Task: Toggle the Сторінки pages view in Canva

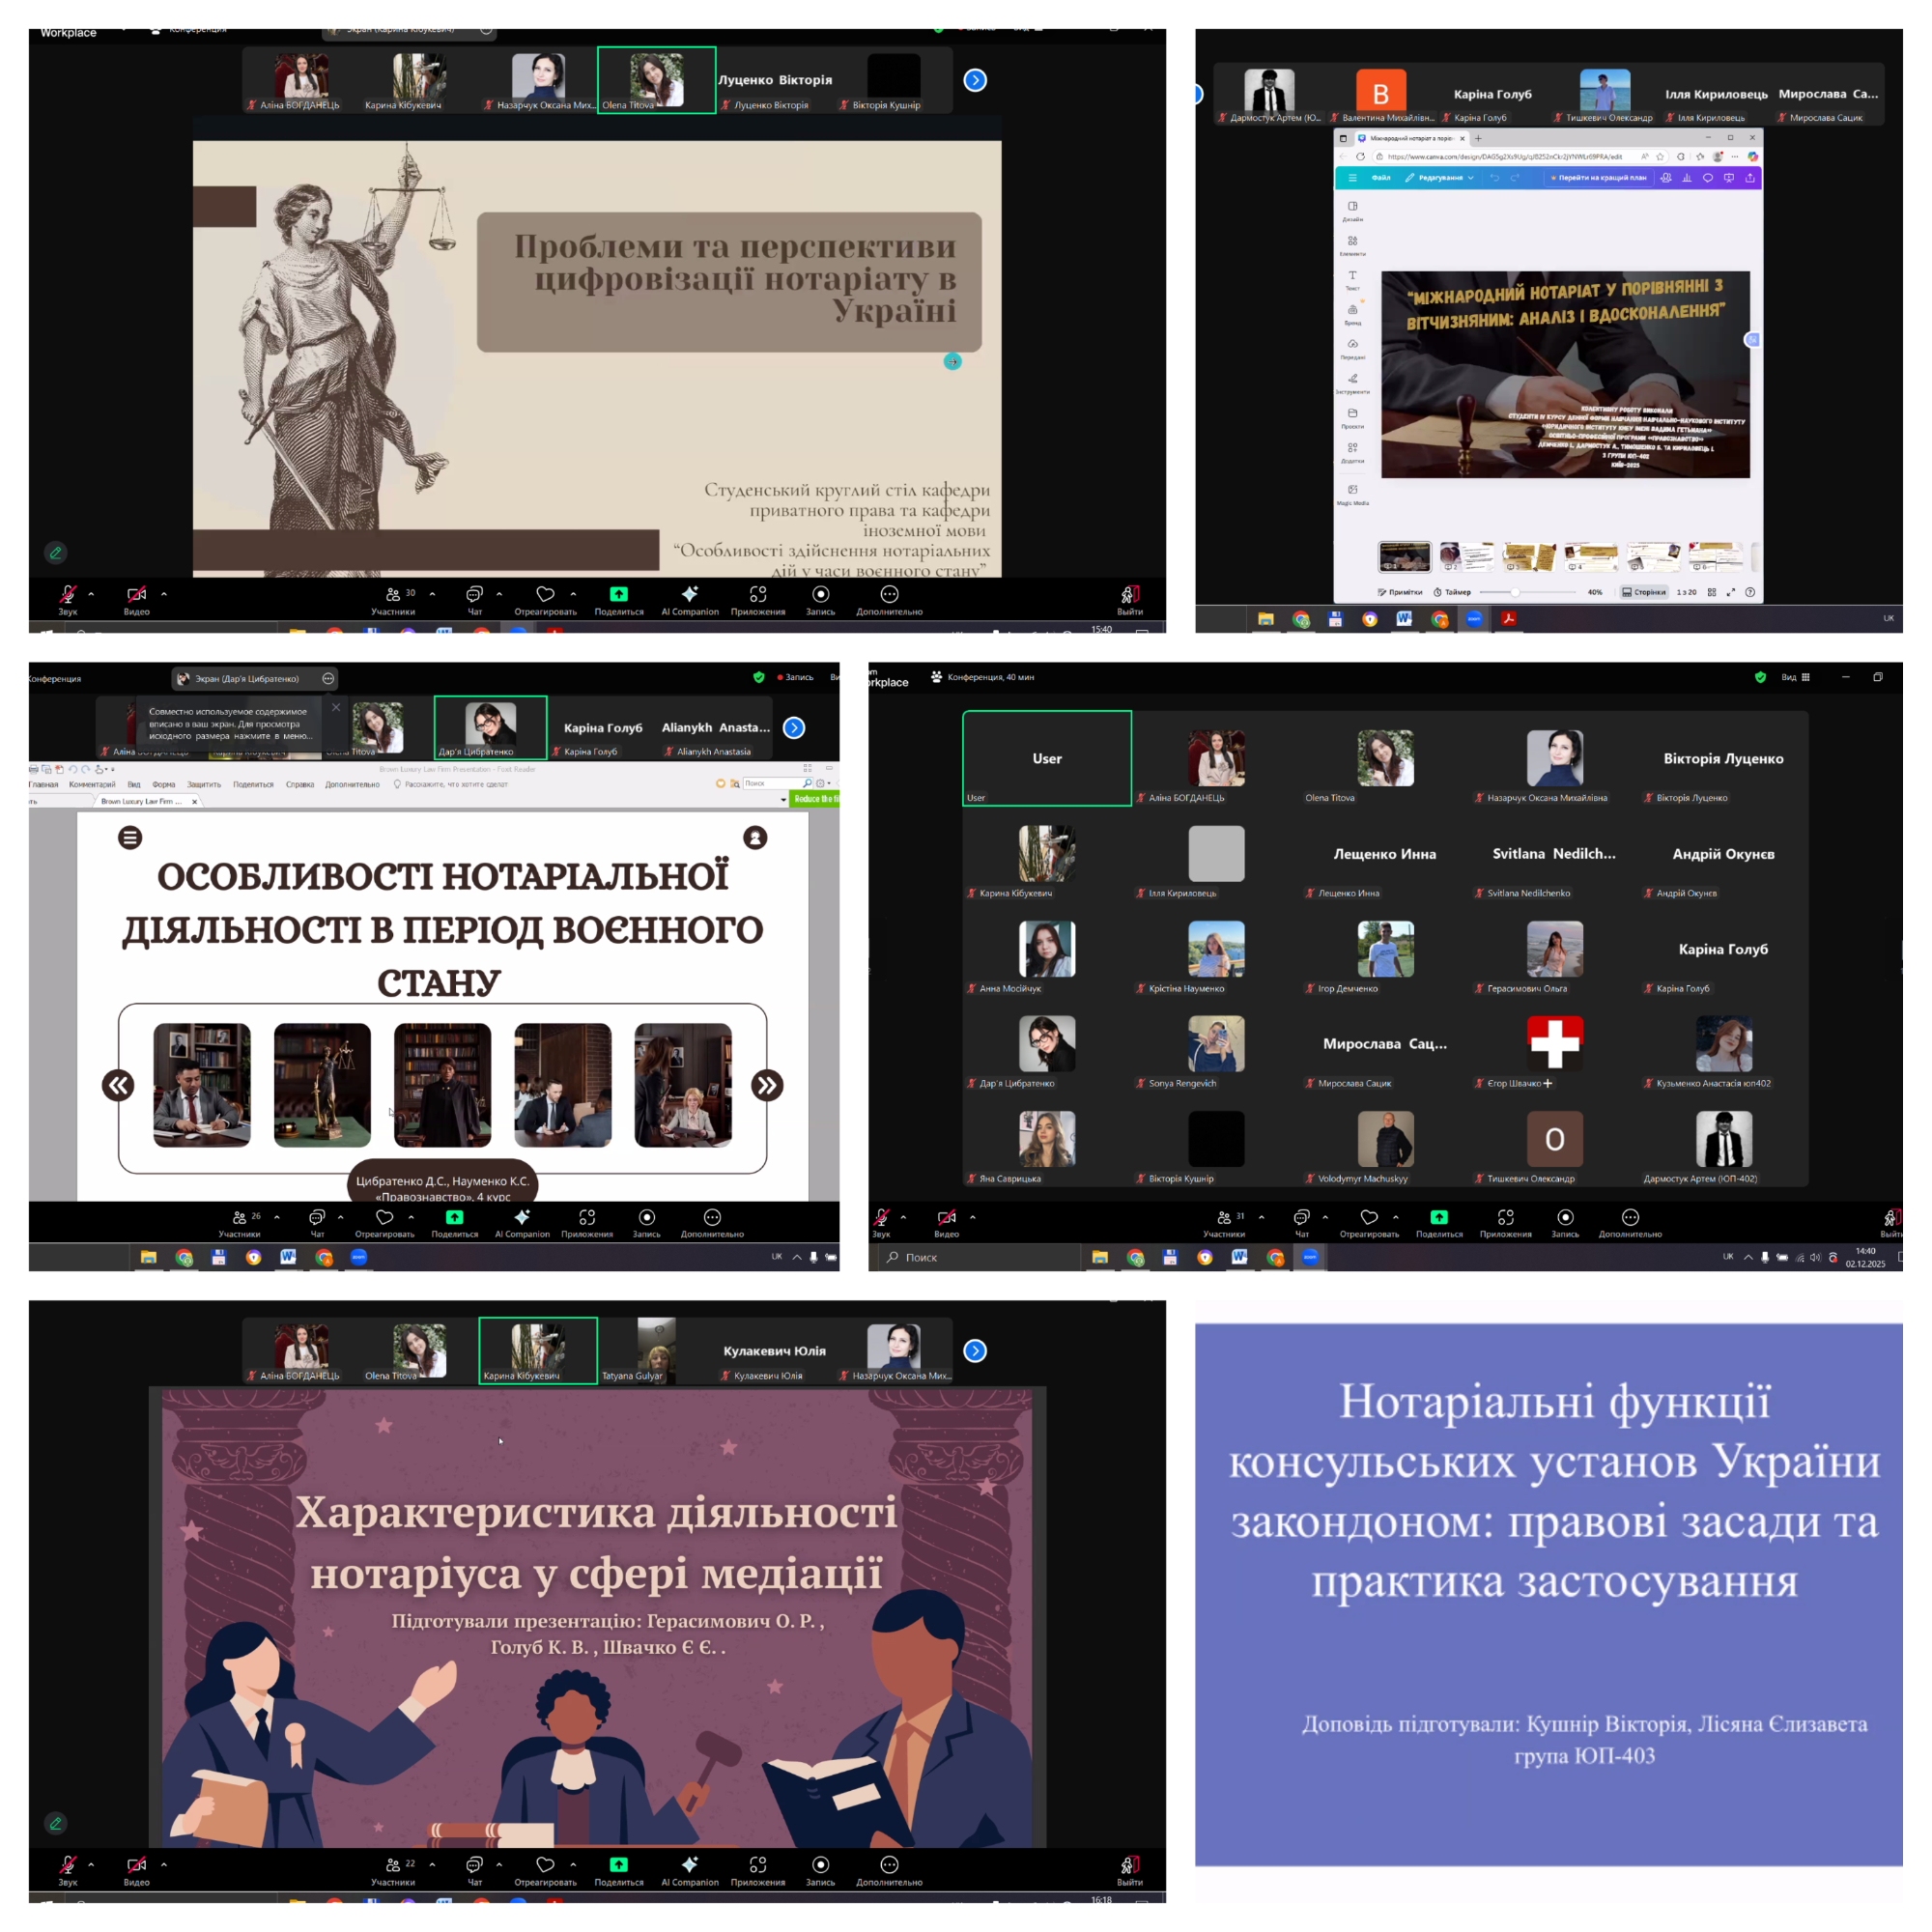Action: [1644, 592]
